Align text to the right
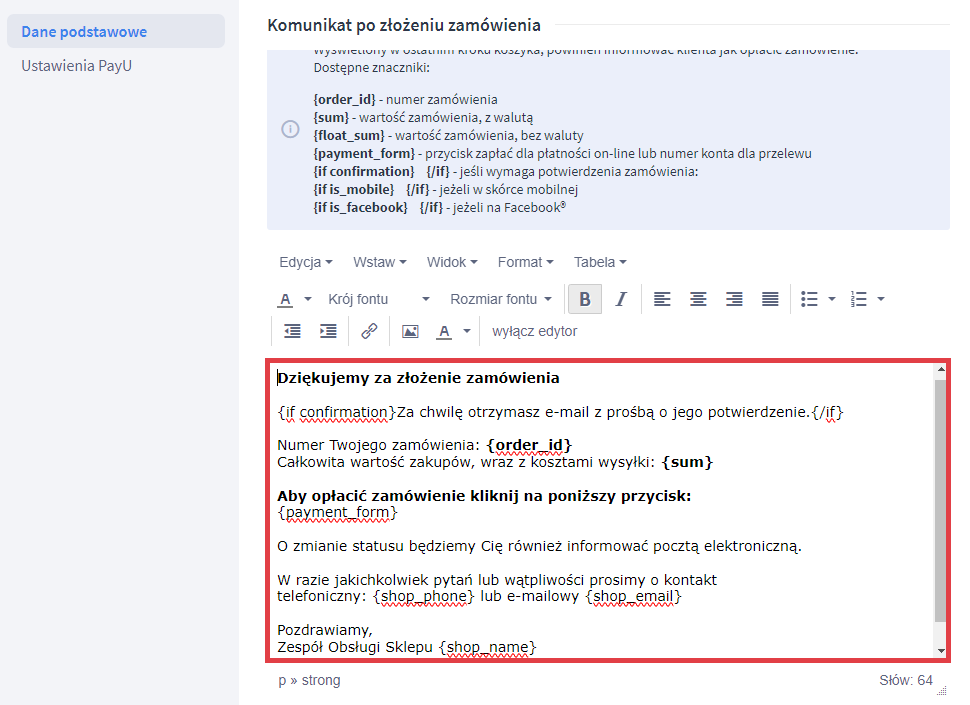The image size is (970, 705). [x=734, y=299]
